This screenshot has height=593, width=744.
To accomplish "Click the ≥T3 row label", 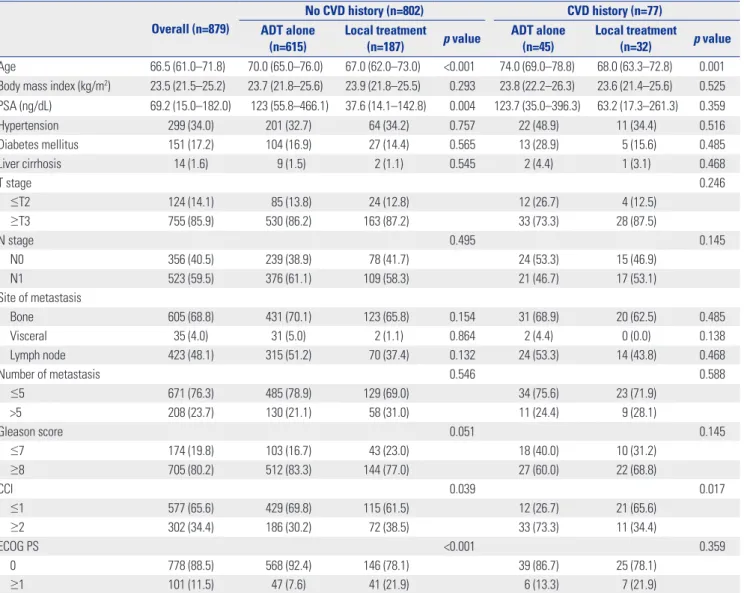I will [x=20, y=221].
